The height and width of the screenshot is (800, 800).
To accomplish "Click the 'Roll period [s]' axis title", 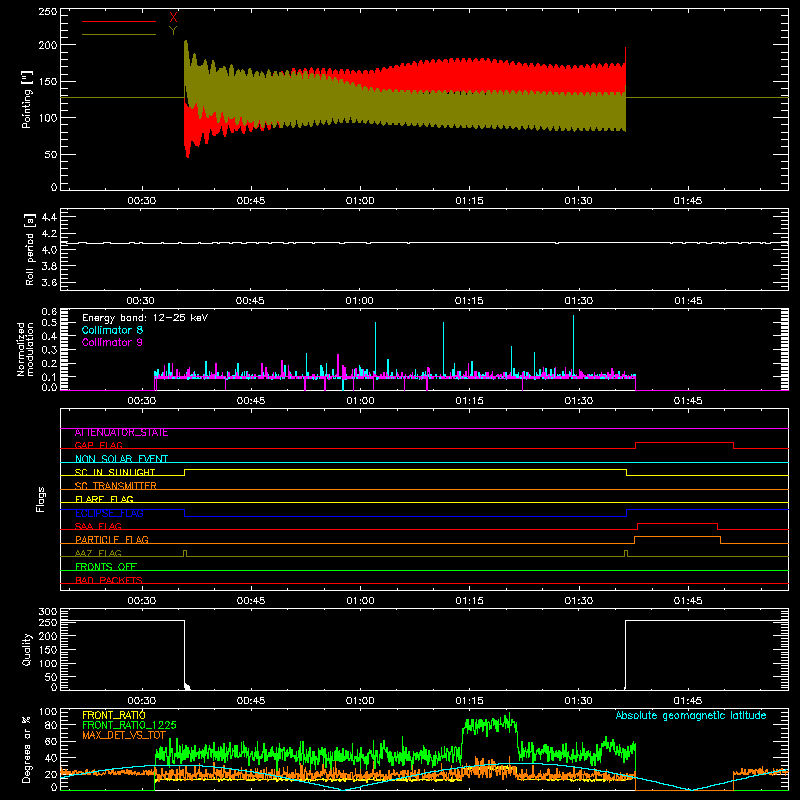I will (x=30, y=249).
